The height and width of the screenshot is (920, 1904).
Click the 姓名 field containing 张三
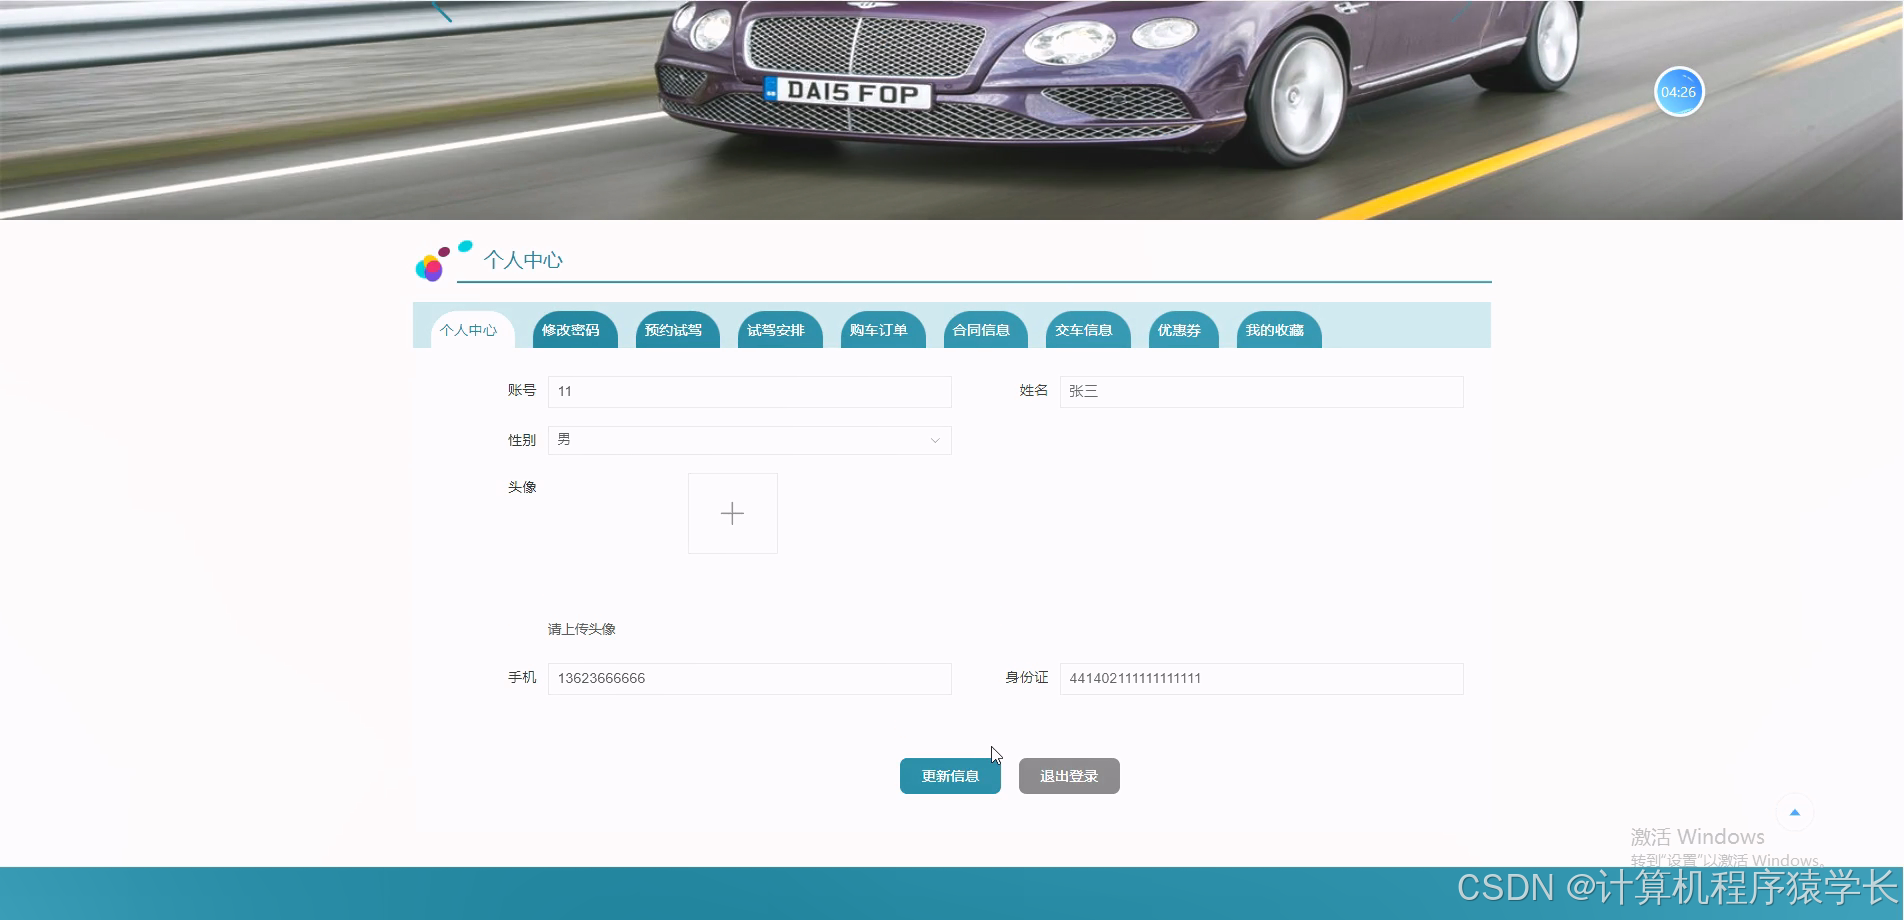(1262, 392)
